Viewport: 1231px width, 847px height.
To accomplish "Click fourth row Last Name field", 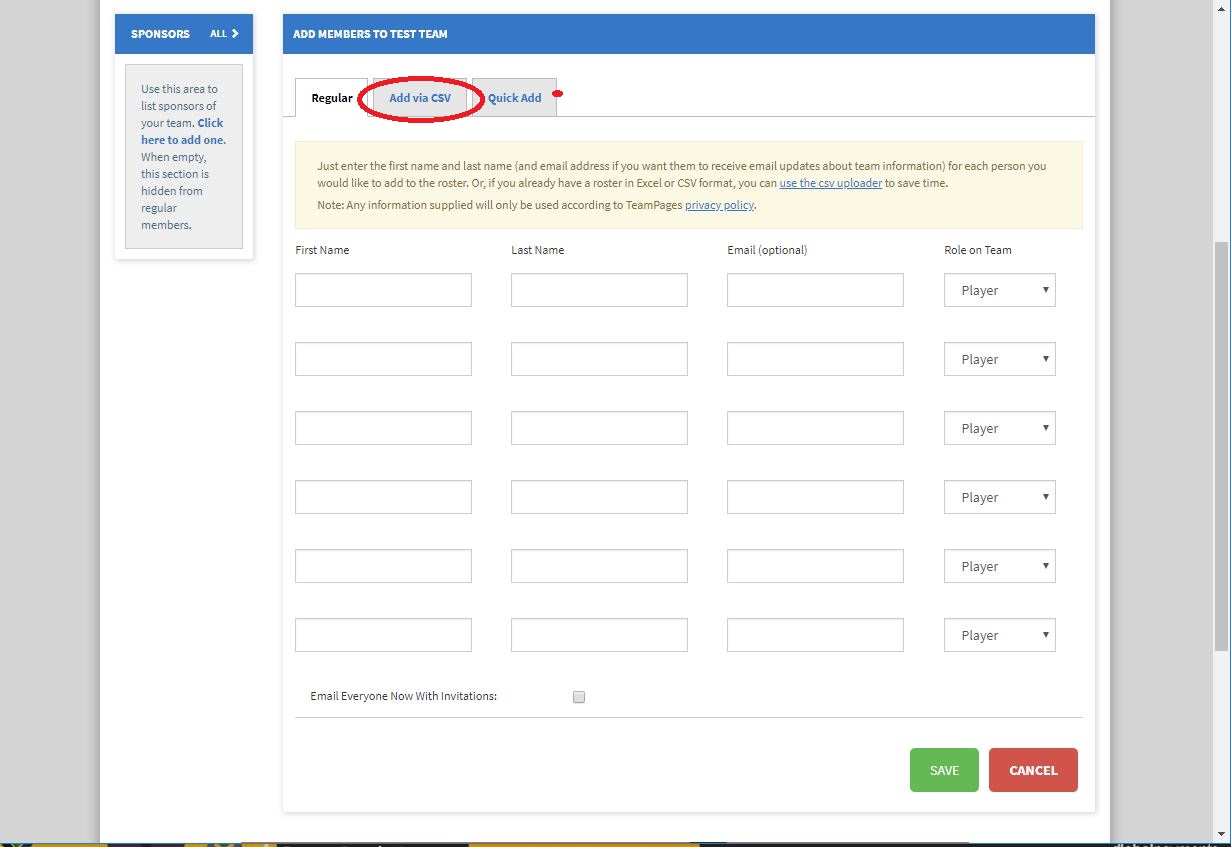I will [x=599, y=497].
